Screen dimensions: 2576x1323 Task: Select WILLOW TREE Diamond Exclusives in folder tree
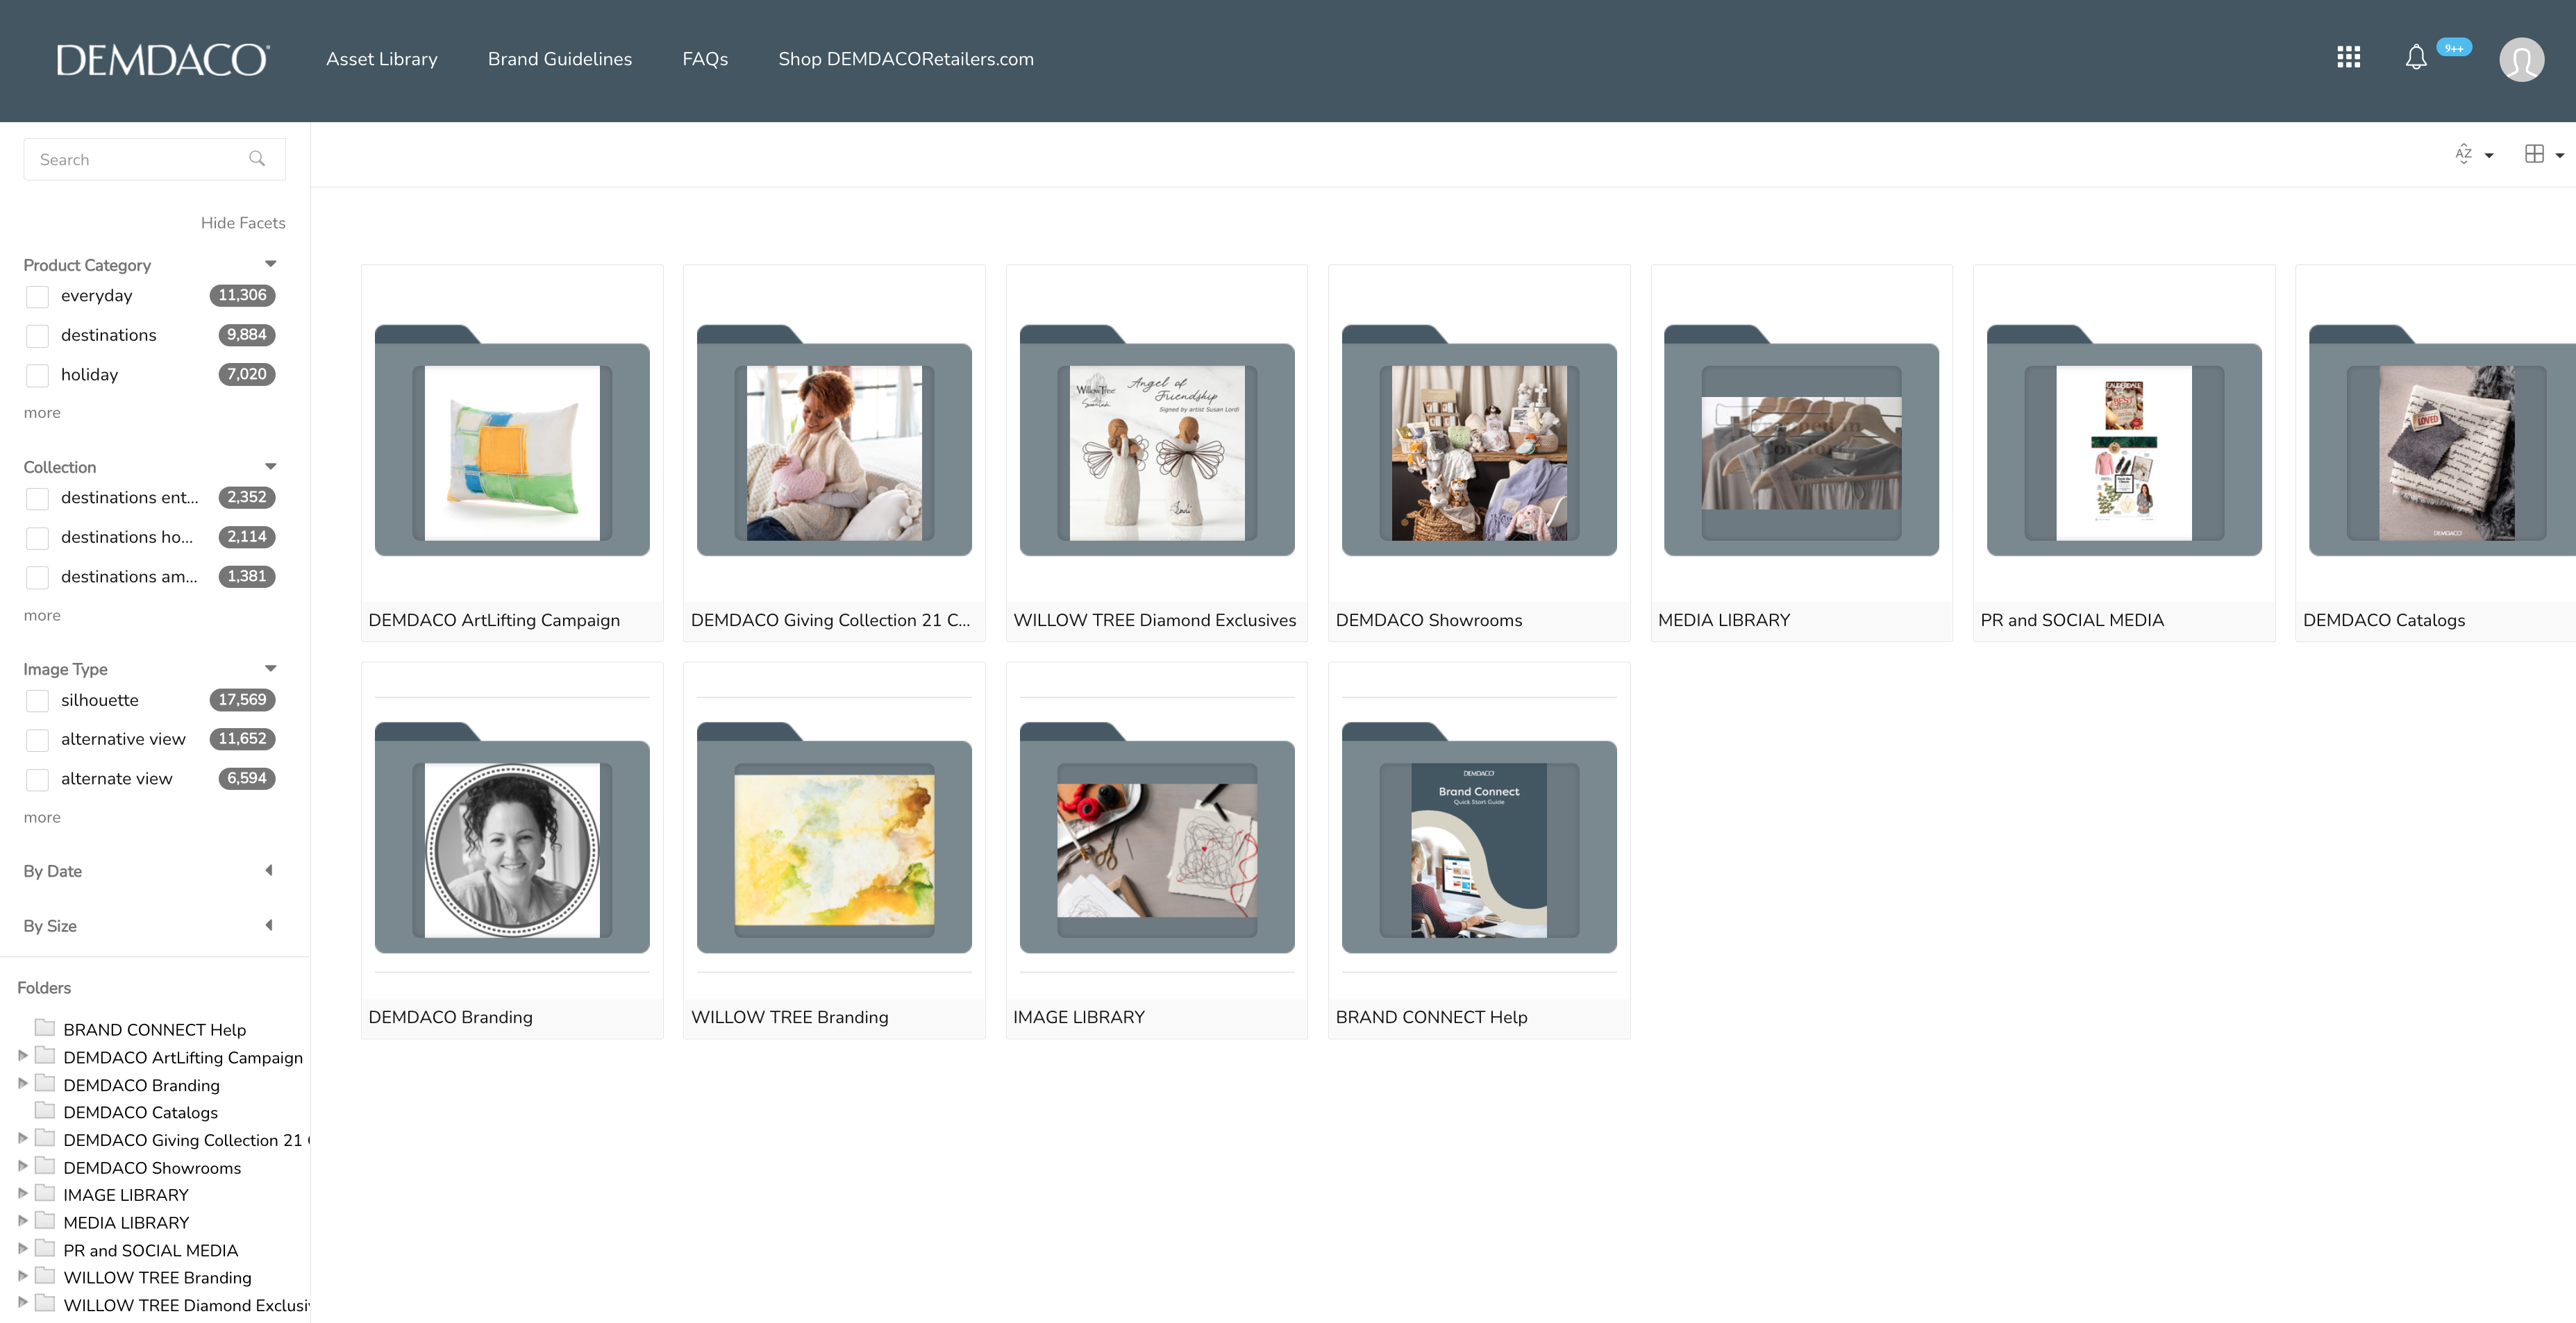[x=186, y=1305]
